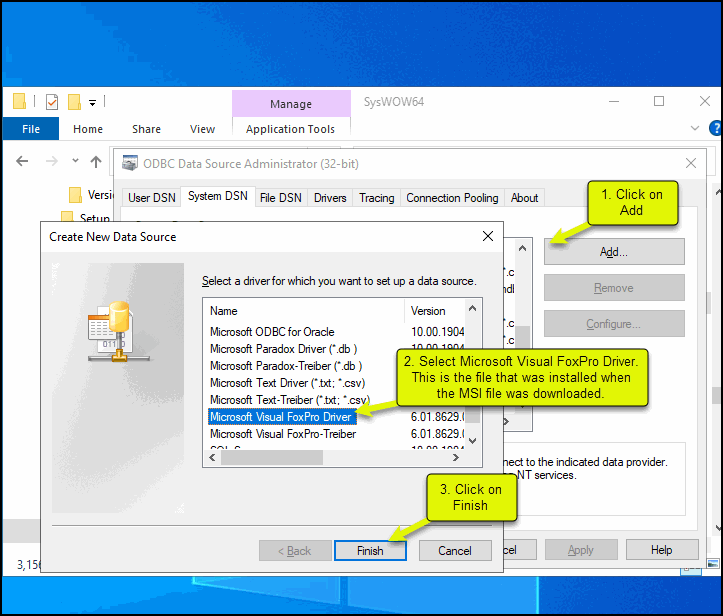Screen dimensions: 723x616
Task: Expand the ribbon with the chevron
Action: pos(695,128)
